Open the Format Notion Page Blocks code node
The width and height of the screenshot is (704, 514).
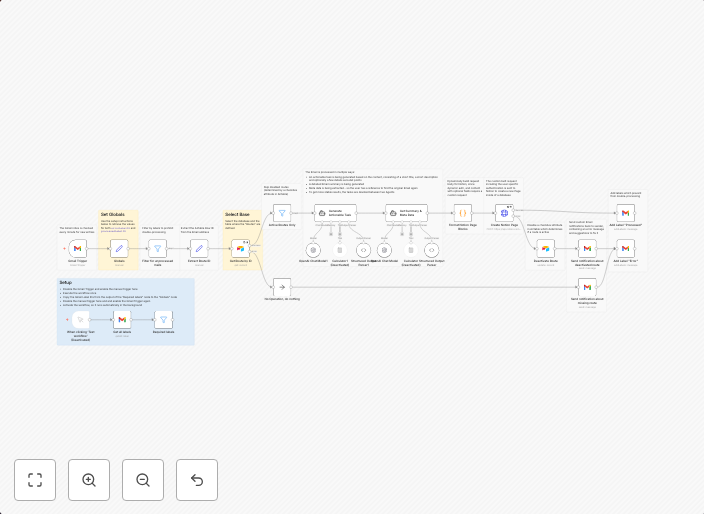pos(462,213)
